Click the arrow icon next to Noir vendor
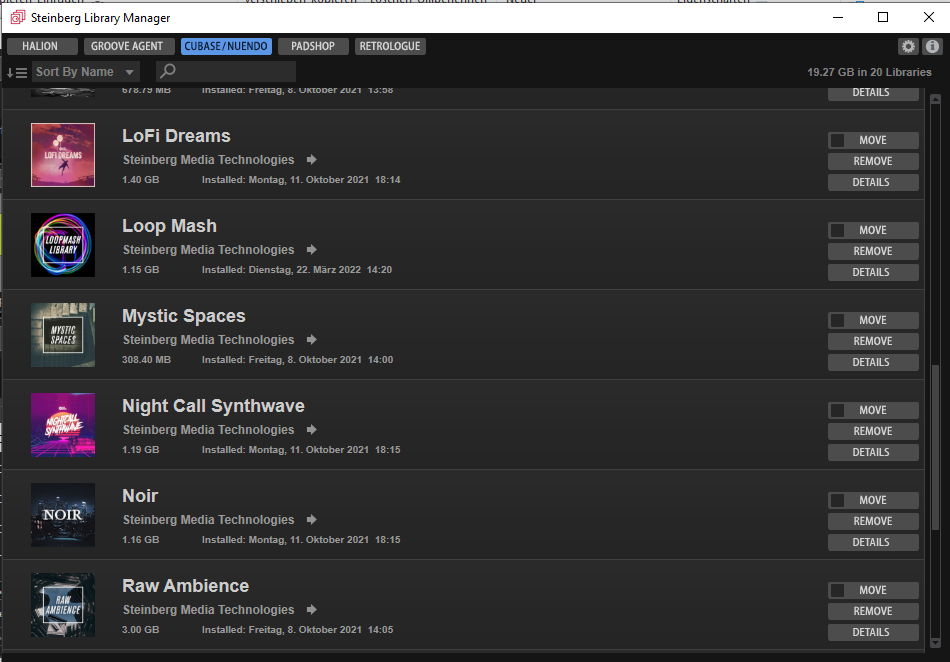This screenshot has width=950, height=662. pyautogui.click(x=311, y=519)
